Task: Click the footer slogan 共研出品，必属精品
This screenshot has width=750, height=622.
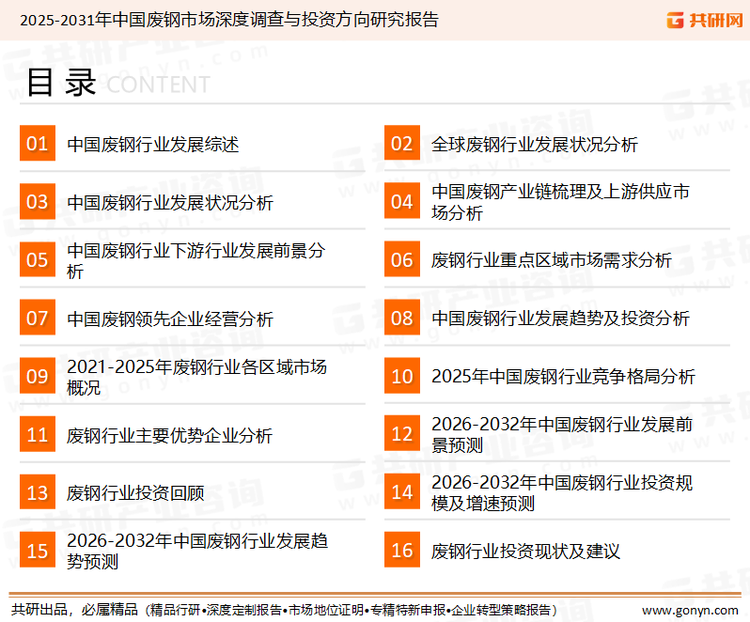Action: point(75,610)
